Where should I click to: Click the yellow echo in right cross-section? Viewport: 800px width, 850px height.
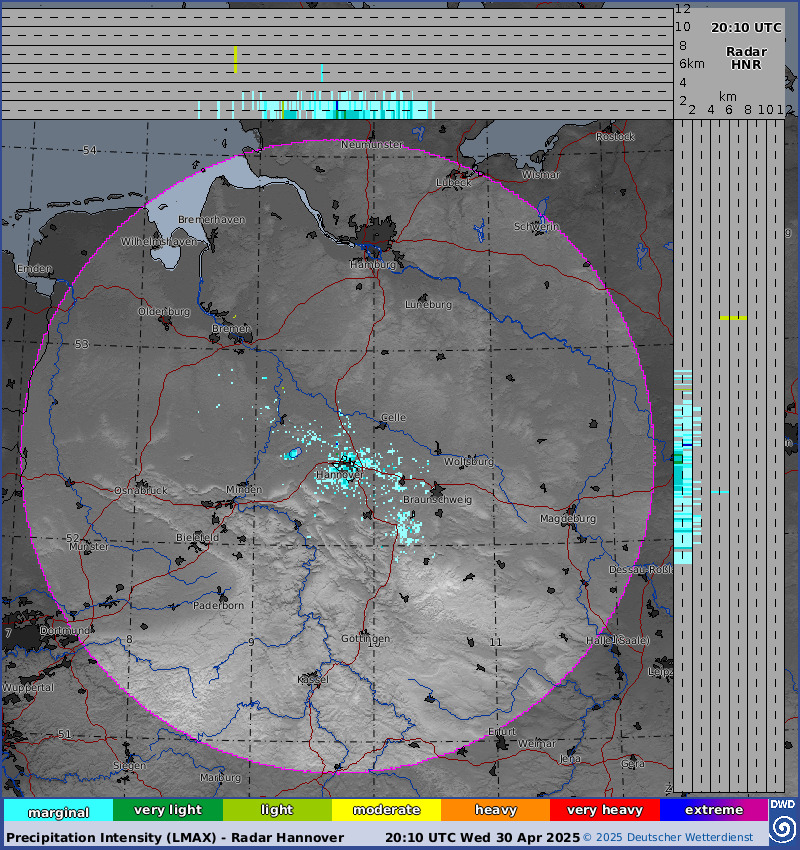coord(733,318)
